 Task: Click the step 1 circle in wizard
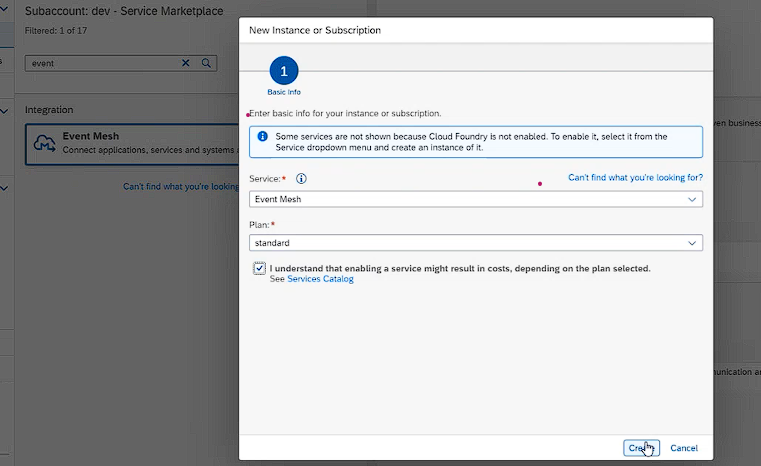284,71
